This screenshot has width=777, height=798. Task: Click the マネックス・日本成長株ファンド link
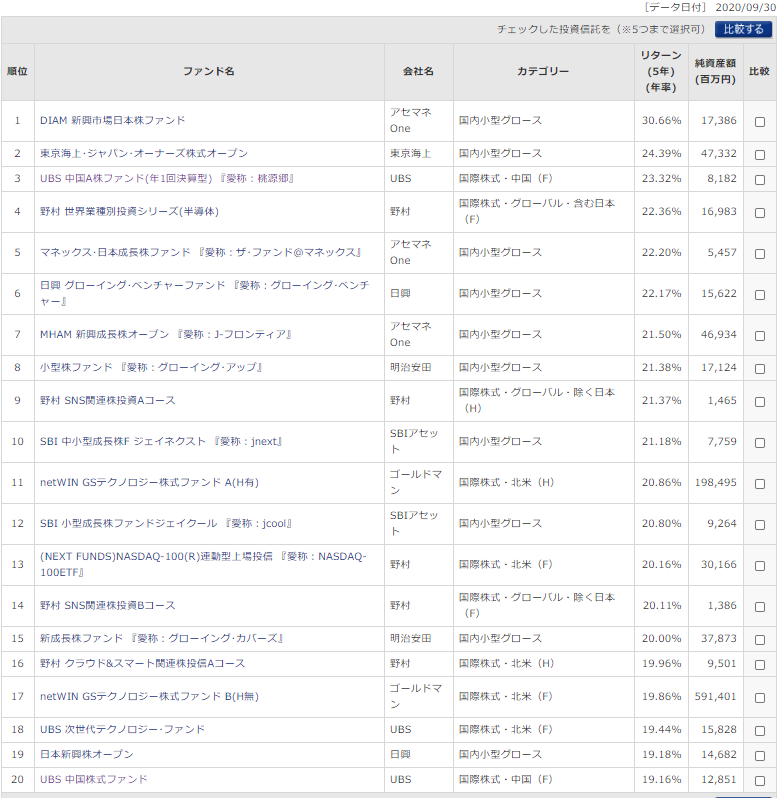pos(200,253)
